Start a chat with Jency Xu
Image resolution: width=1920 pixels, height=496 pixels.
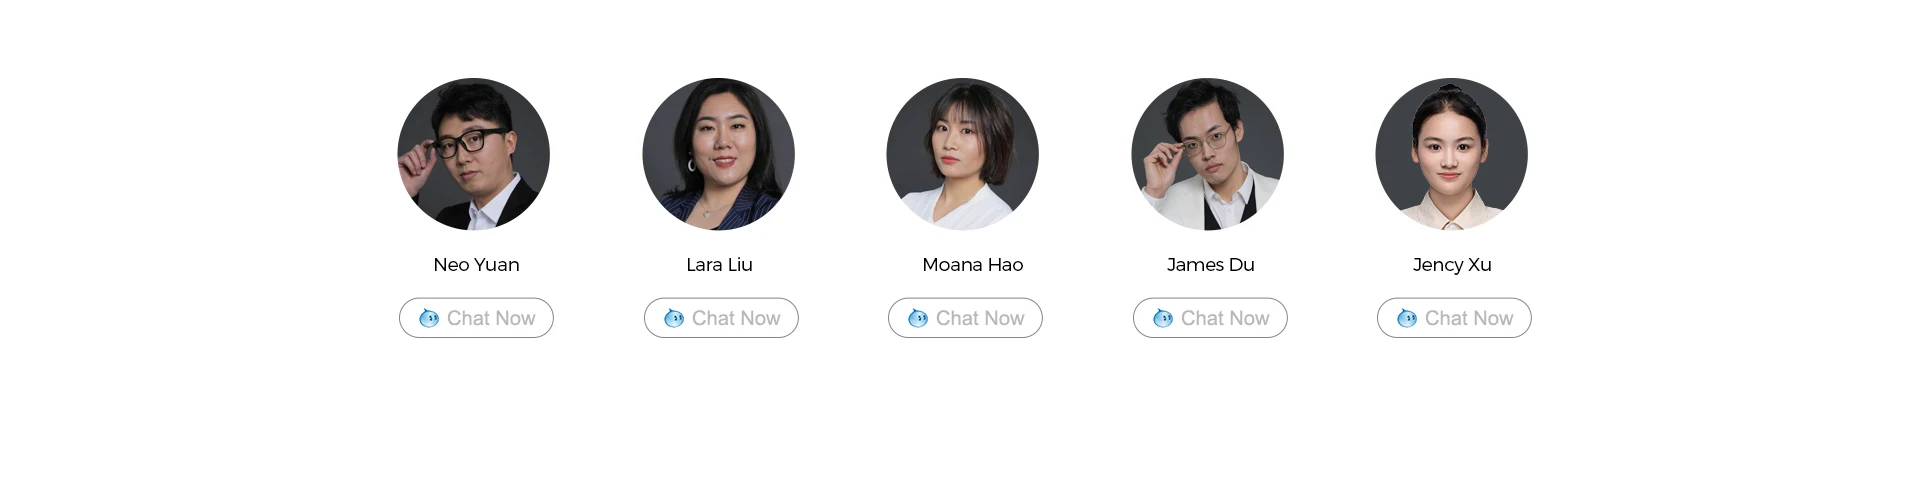click(x=1454, y=318)
